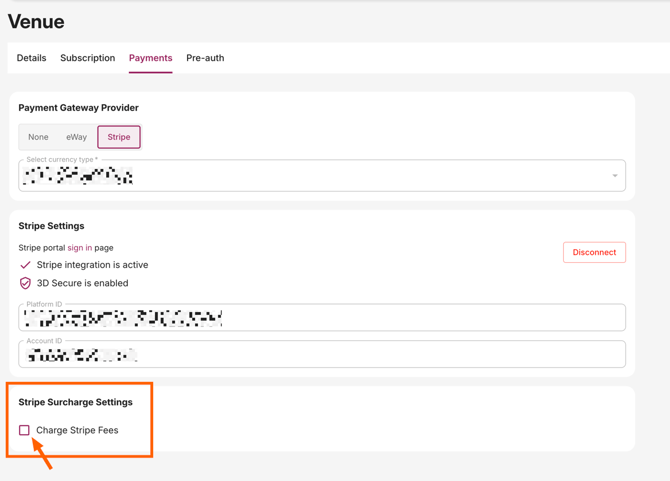Click the Venue page title
The image size is (670, 481).
36,21
